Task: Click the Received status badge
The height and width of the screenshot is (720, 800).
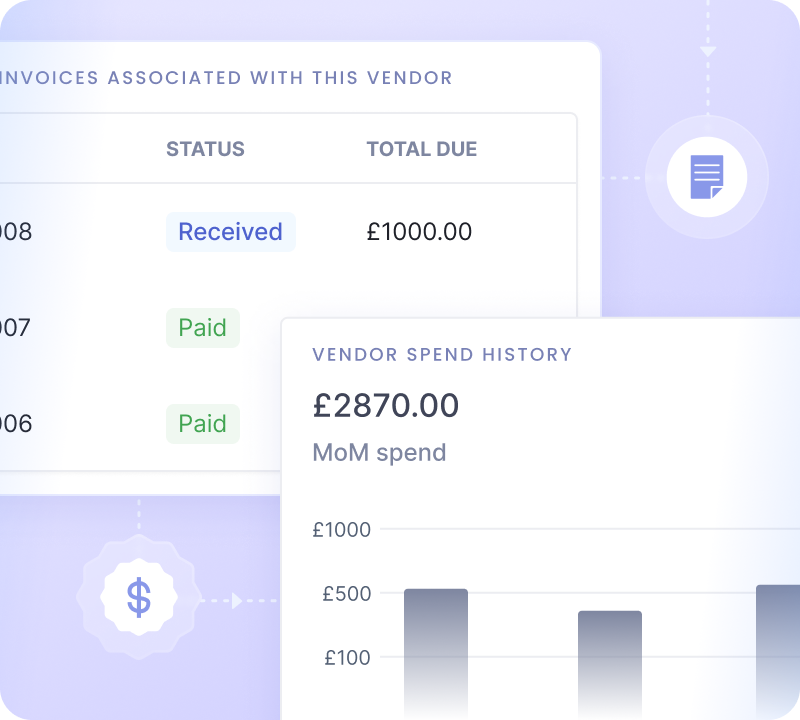Action: pos(230,232)
